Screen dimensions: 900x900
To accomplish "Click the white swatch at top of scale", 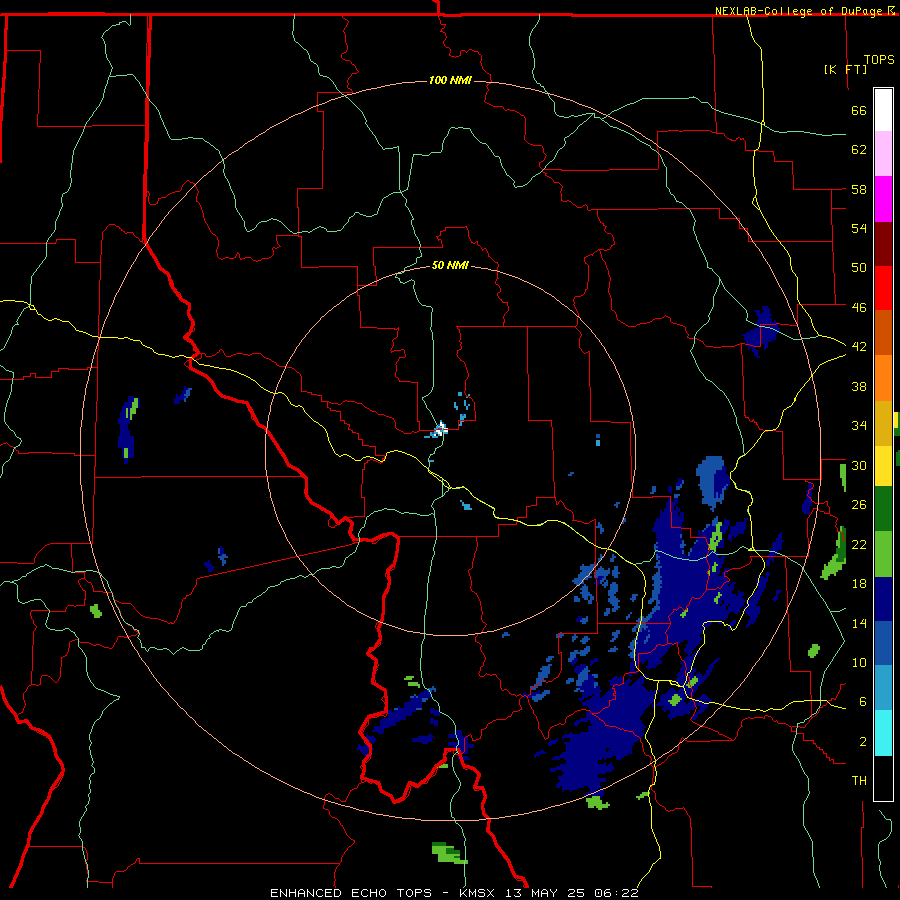I will 883,110.
